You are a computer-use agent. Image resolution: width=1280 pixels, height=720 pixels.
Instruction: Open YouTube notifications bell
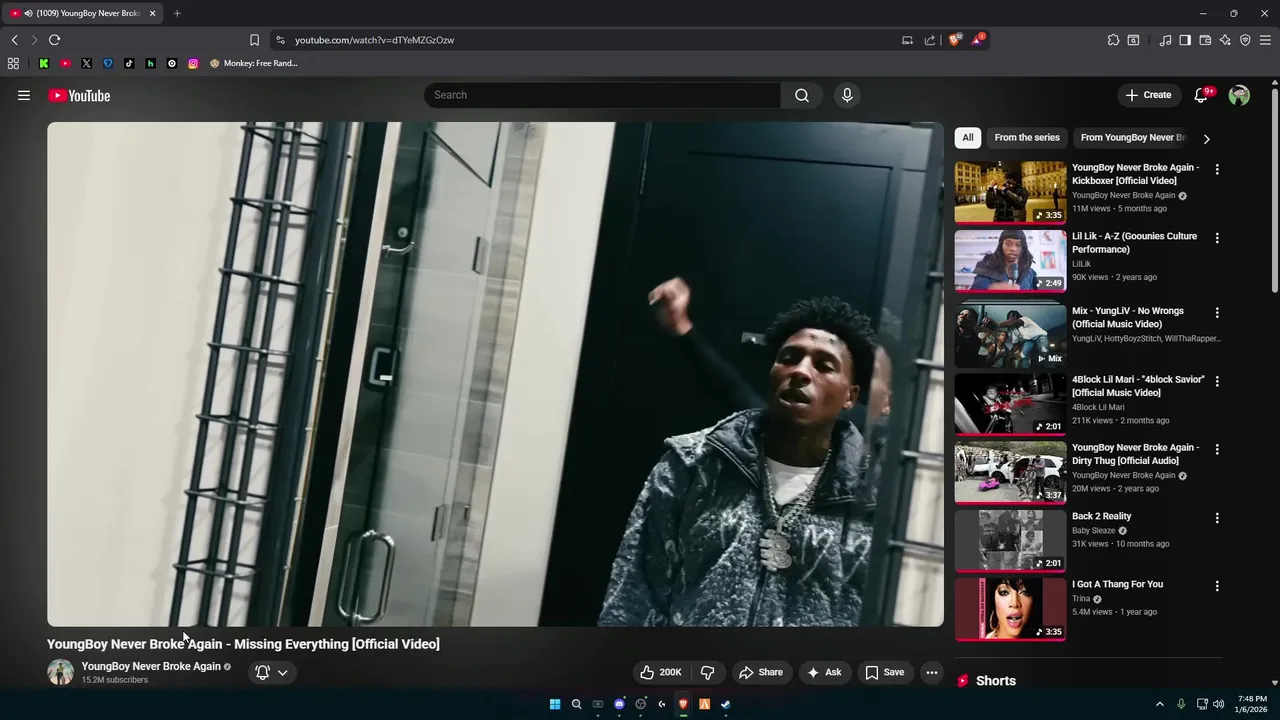coord(1202,95)
